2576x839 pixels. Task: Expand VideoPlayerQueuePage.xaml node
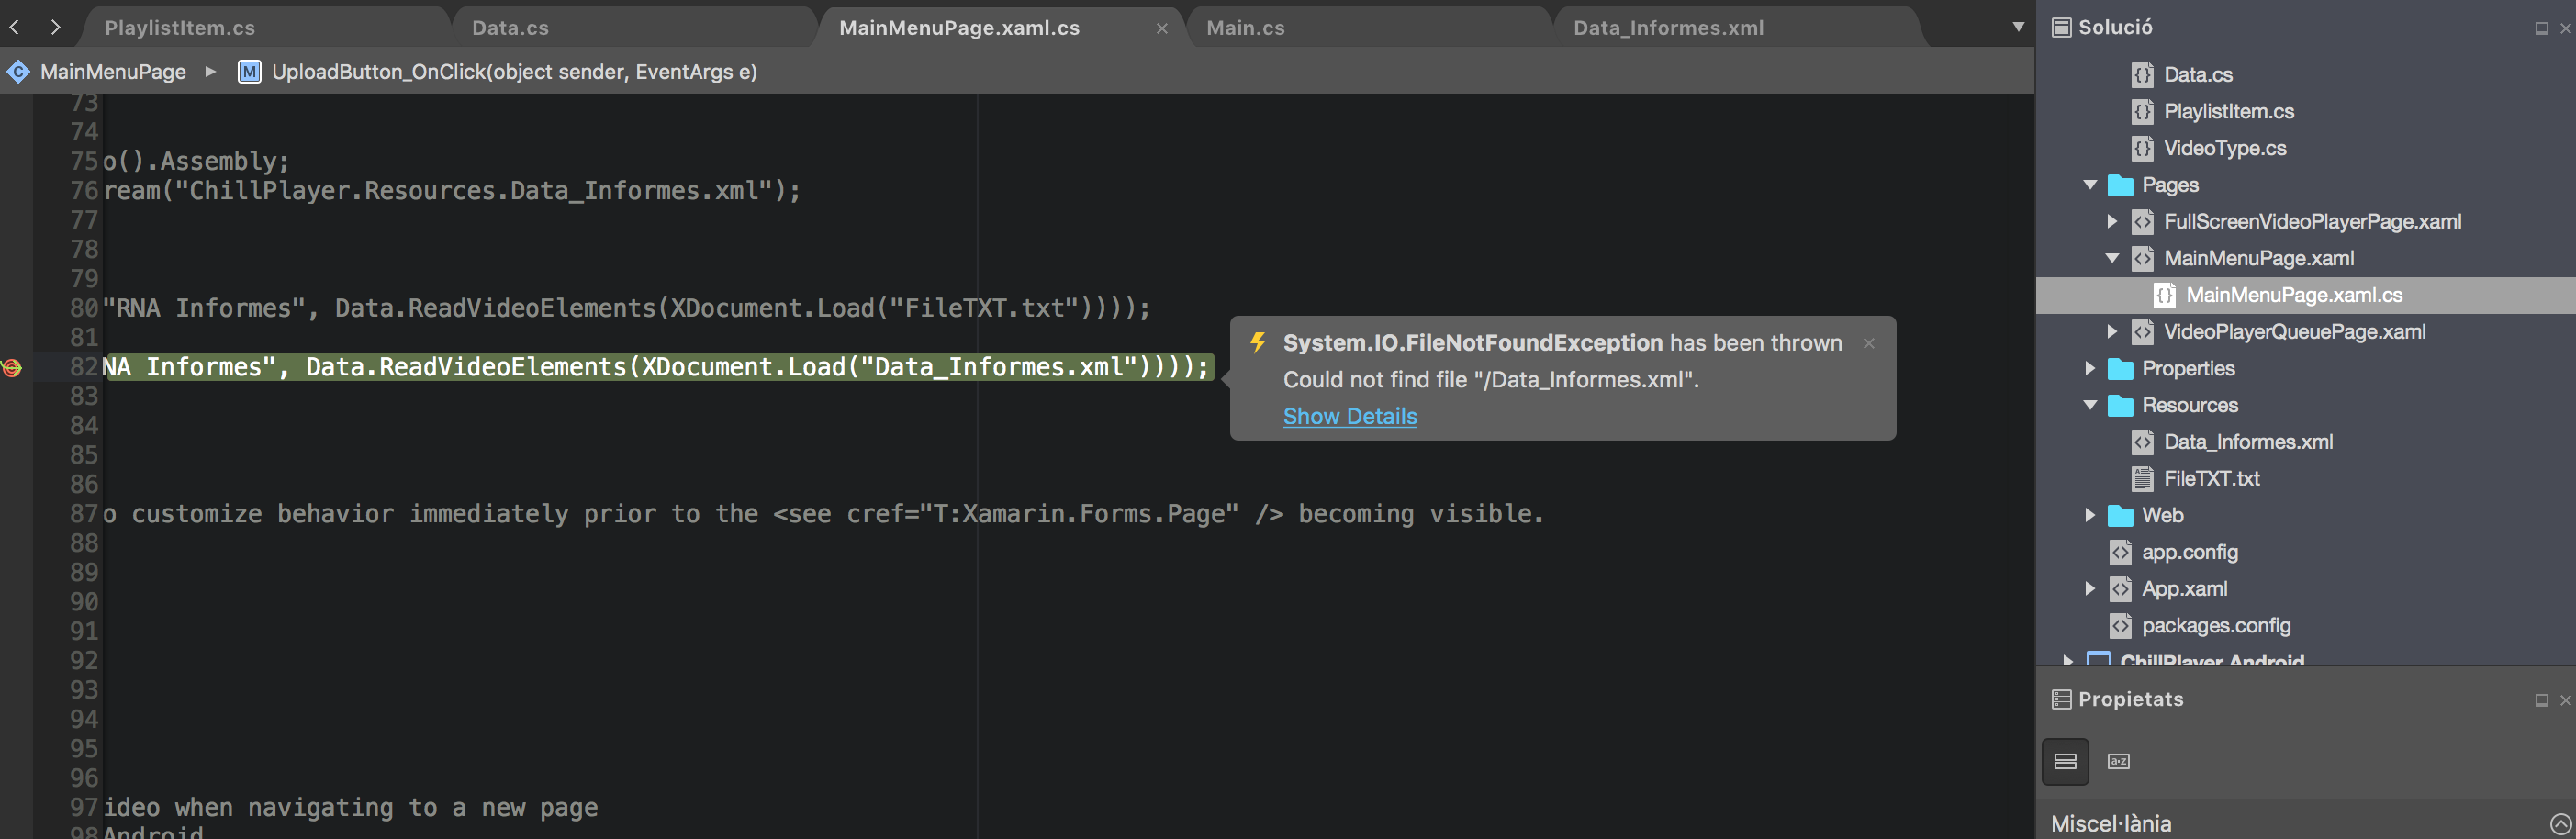tap(2112, 332)
